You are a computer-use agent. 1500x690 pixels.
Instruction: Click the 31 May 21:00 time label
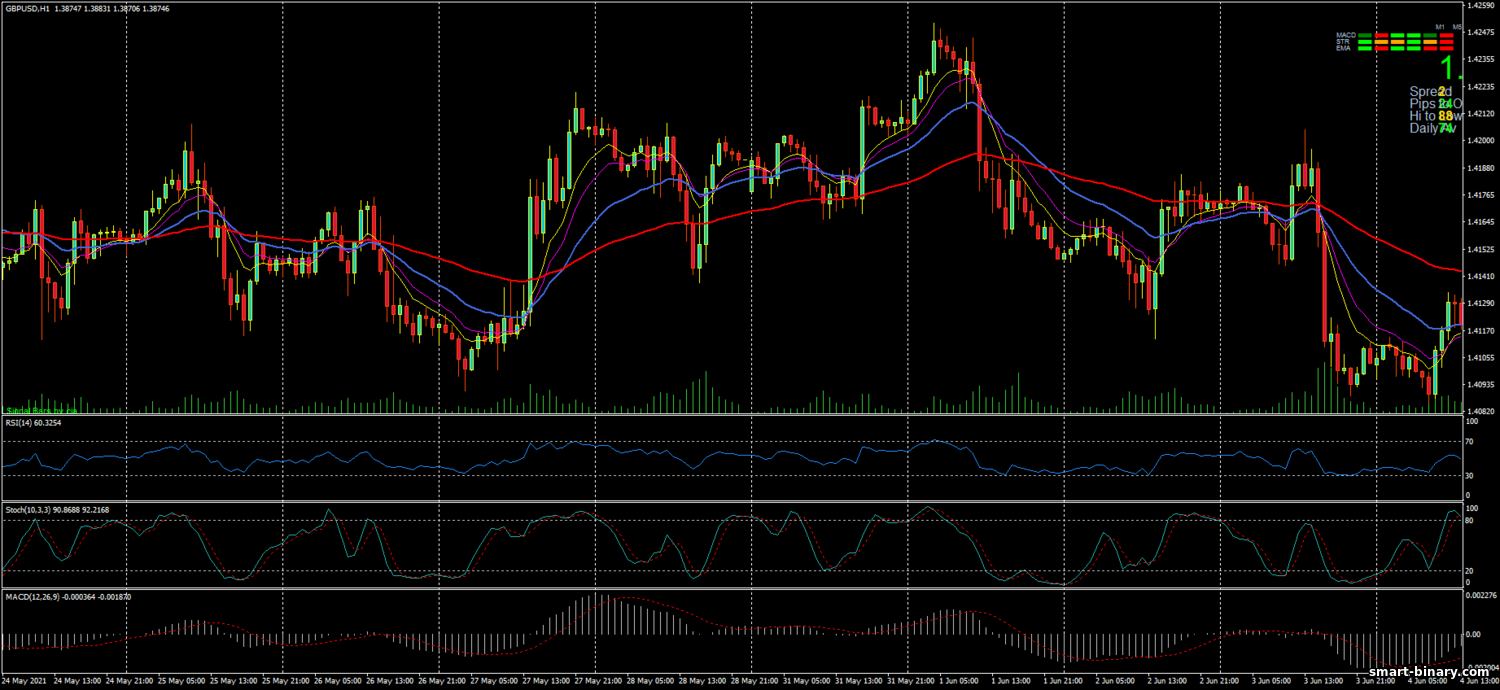pos(911,680)
